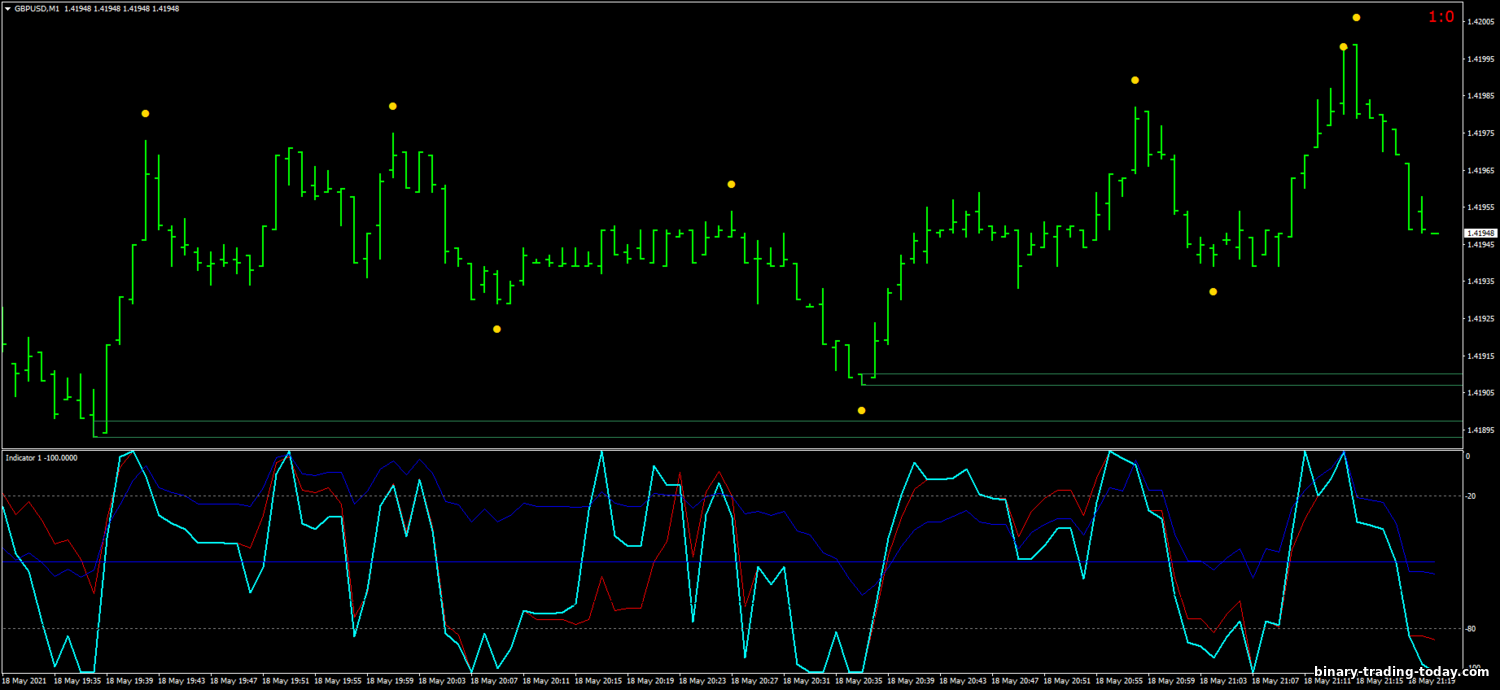Click yellow dot above the 20:55 swing high
1500x690 pixels.
click(1135, 80)
